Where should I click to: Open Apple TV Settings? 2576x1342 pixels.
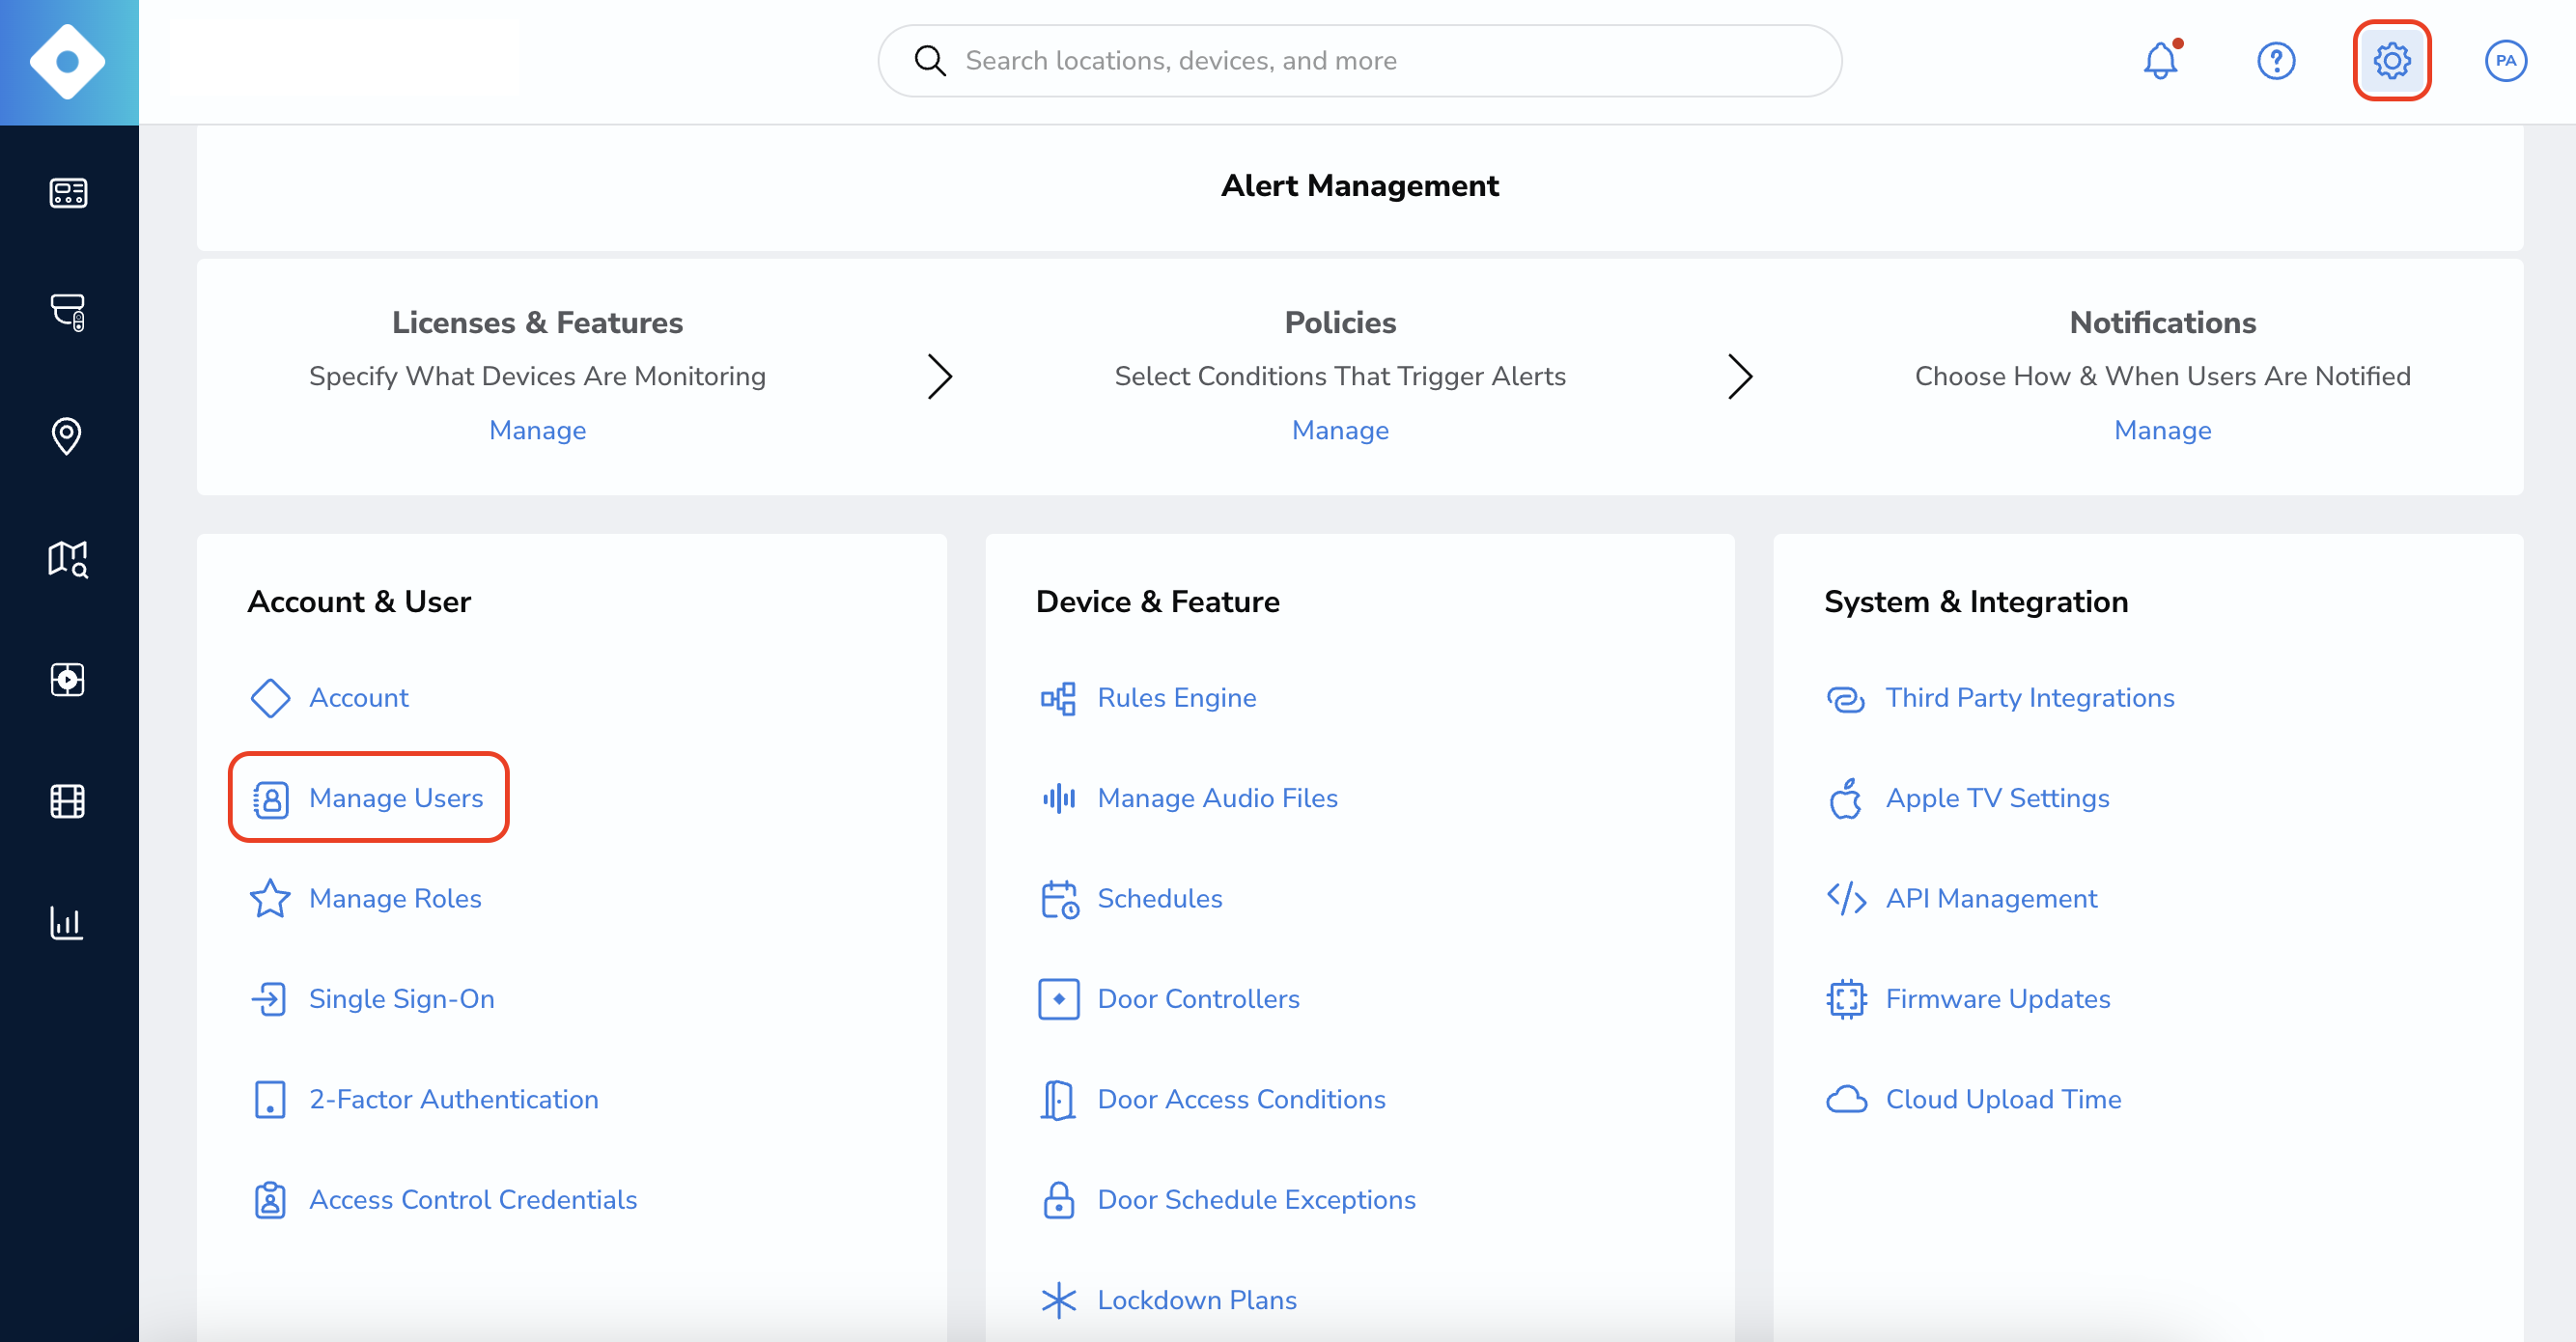point(1997,798)
